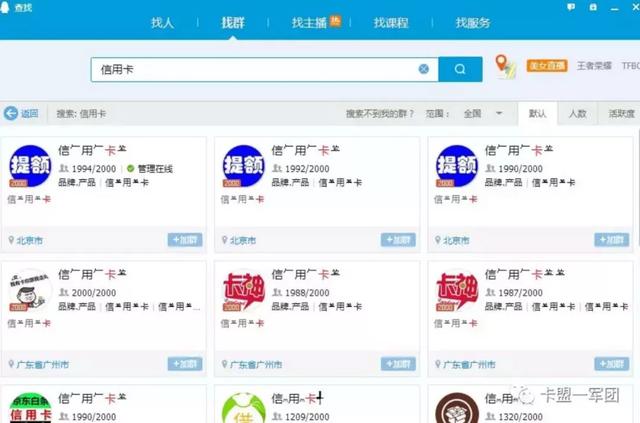Open the 卡神 avatar of the 1988/2000 group
The height and width of the screenshot is (423, 640).
[244, 290]
